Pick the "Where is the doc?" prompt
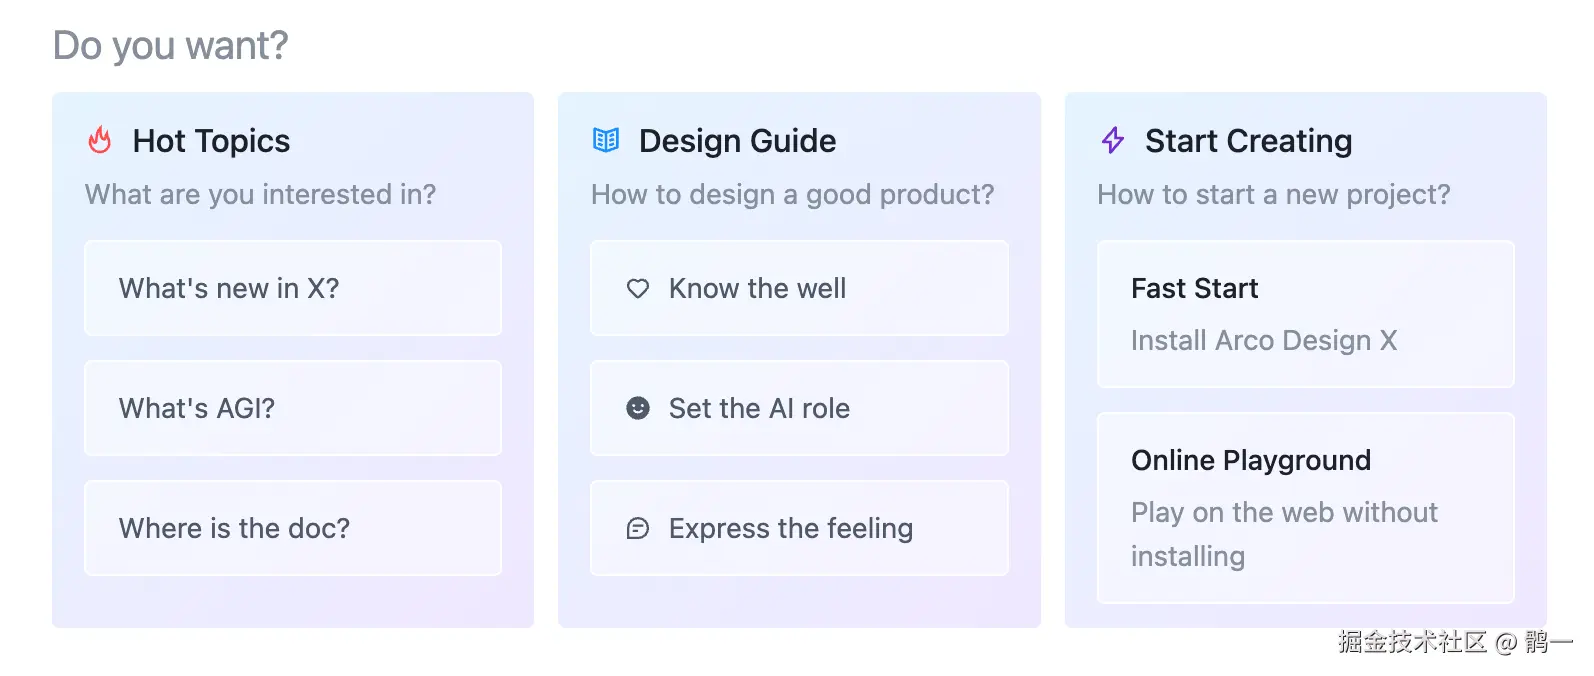Viewport: 1594px width, 676px height. point(293,528)
